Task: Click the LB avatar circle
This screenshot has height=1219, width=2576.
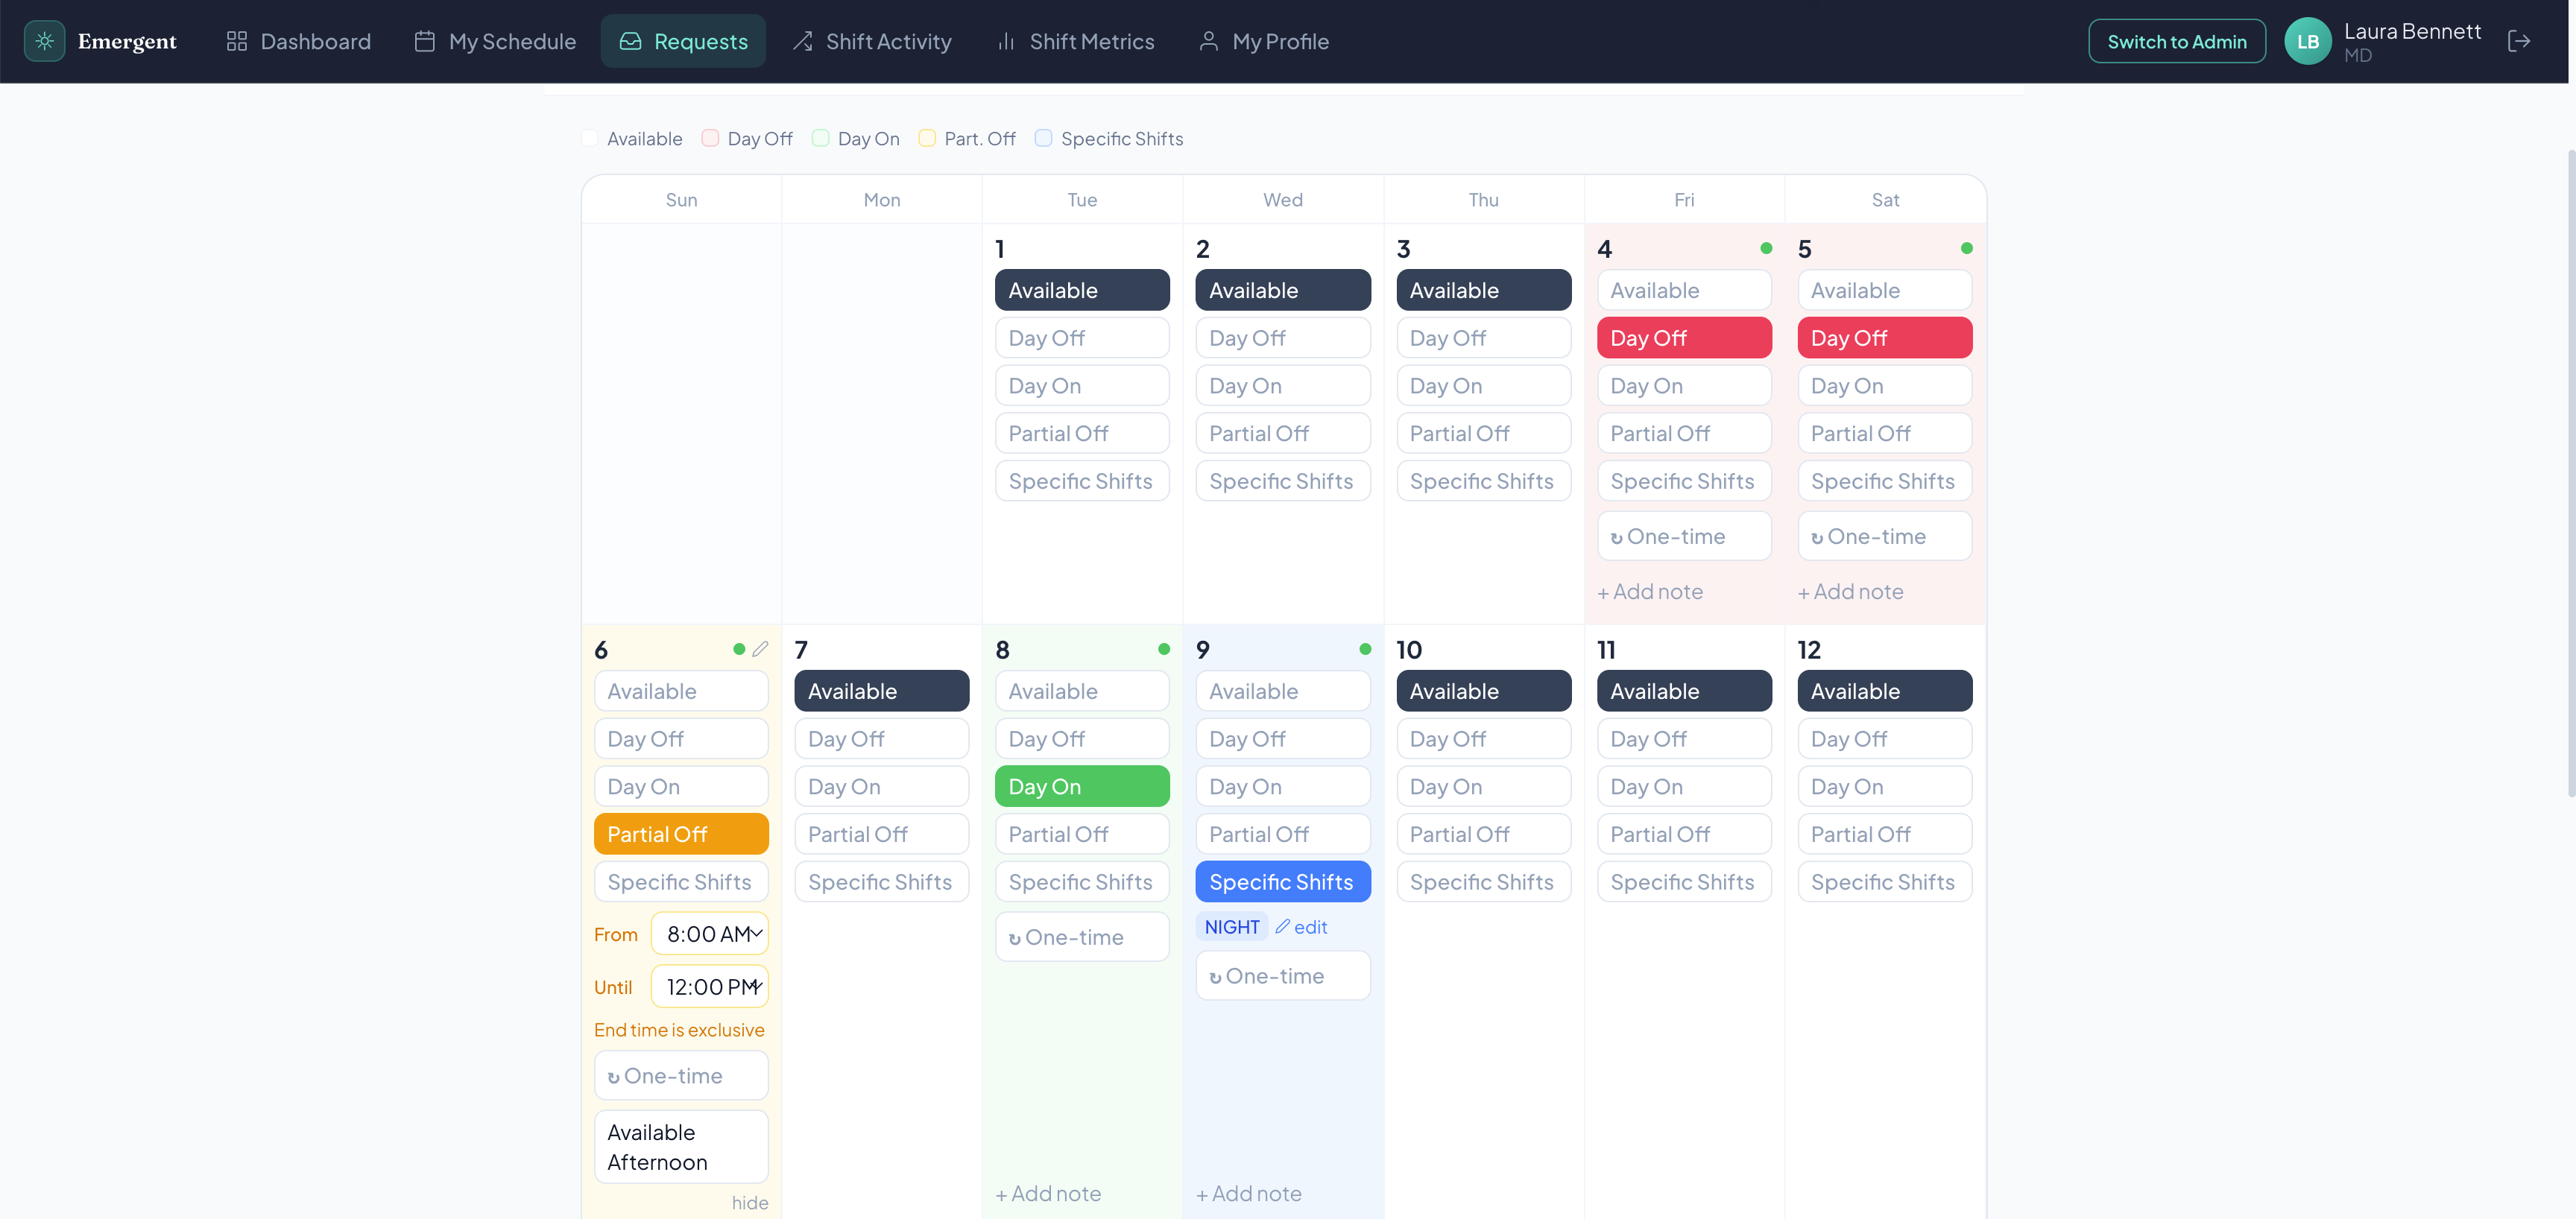Action: (2308, 41)
